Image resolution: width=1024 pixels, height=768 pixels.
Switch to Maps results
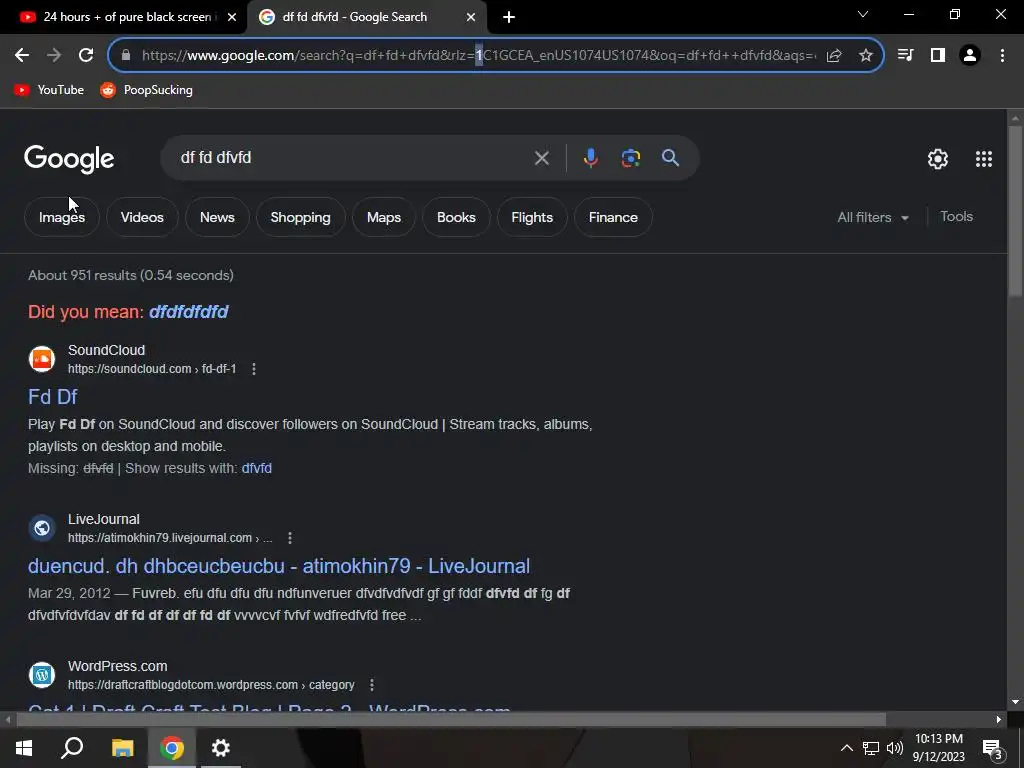pos(384,217)
